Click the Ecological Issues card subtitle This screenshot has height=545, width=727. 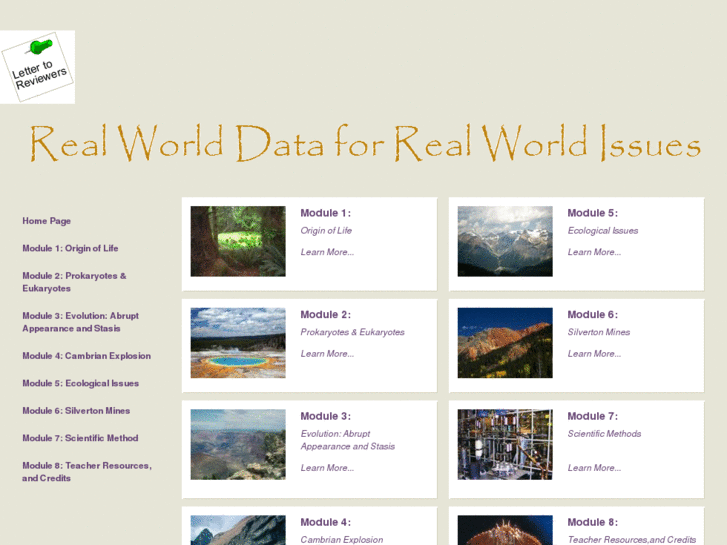(x=603, y=231)
